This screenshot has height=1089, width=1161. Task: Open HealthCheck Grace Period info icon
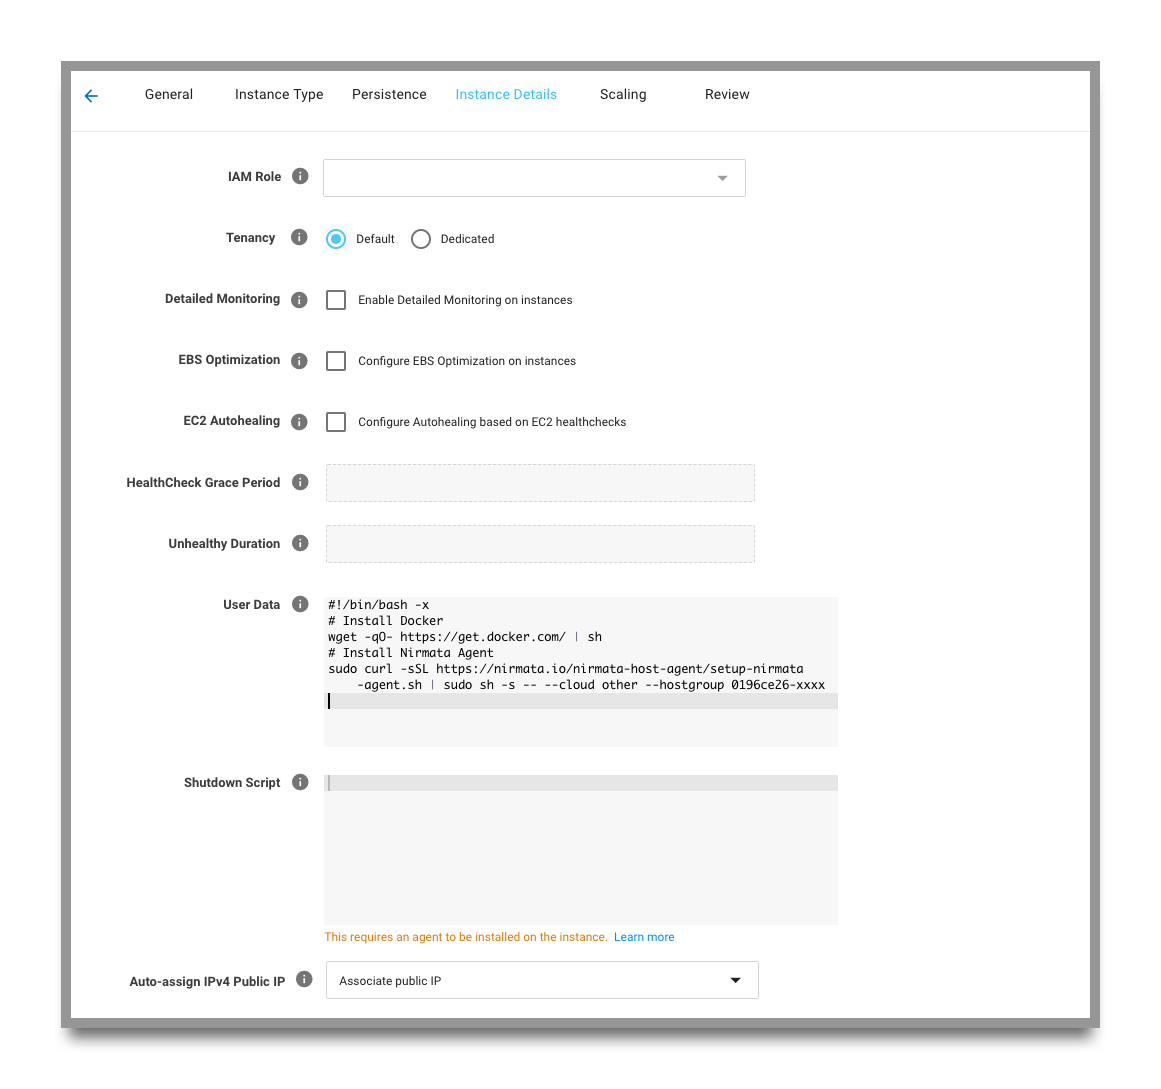300,482
